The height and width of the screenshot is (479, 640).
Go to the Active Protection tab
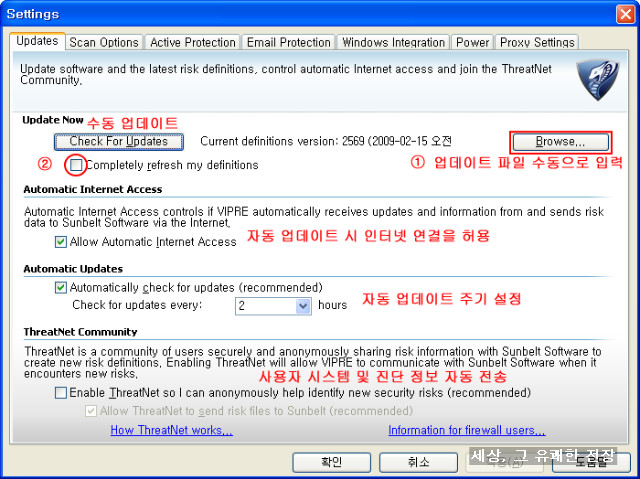[x=193, y=42]
